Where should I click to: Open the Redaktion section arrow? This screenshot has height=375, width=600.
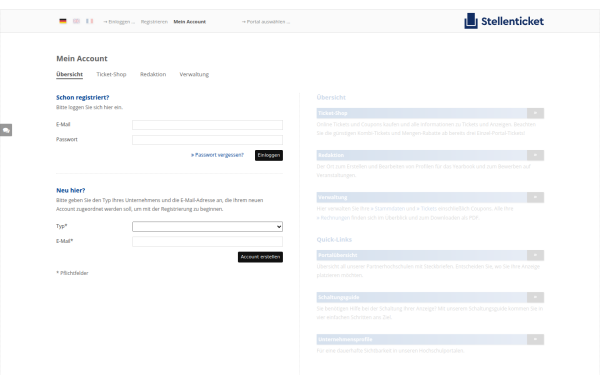[x=535, y=155]
